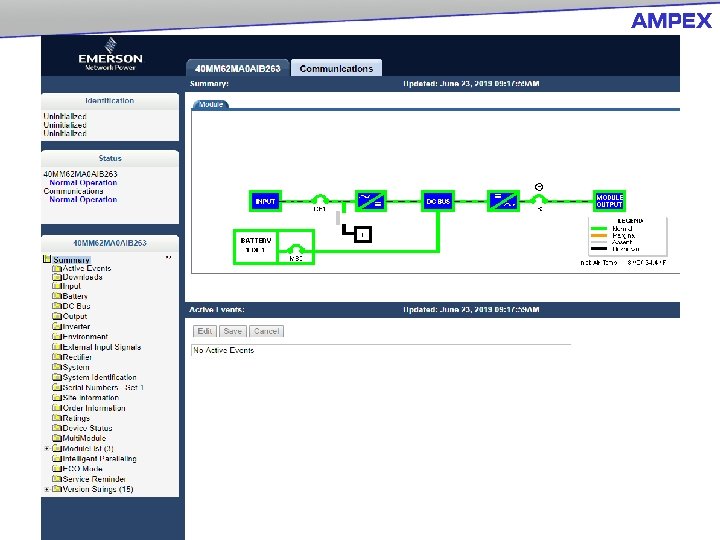Click the input breaker symbol after INPUT
720x540 pixels.
coord(320,201)
